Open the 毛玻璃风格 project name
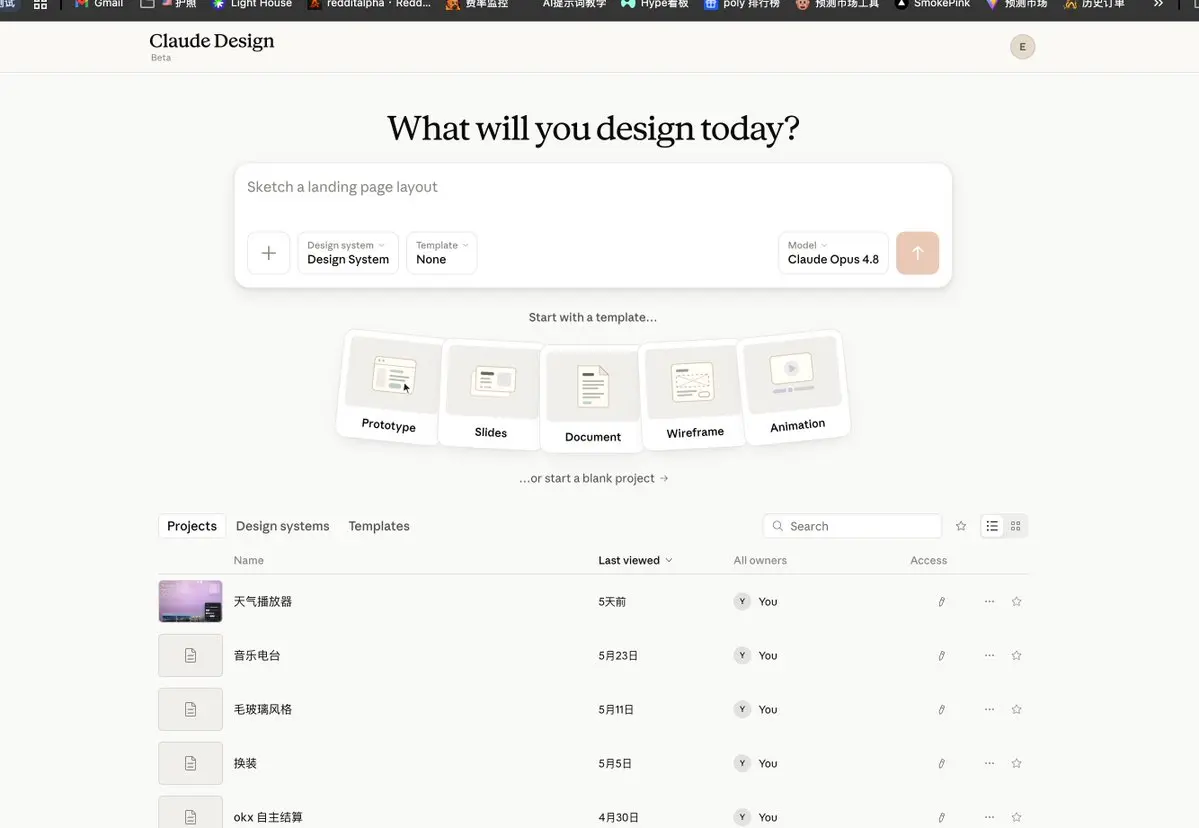Screen dimensions: 1199x828 (262, 709)
